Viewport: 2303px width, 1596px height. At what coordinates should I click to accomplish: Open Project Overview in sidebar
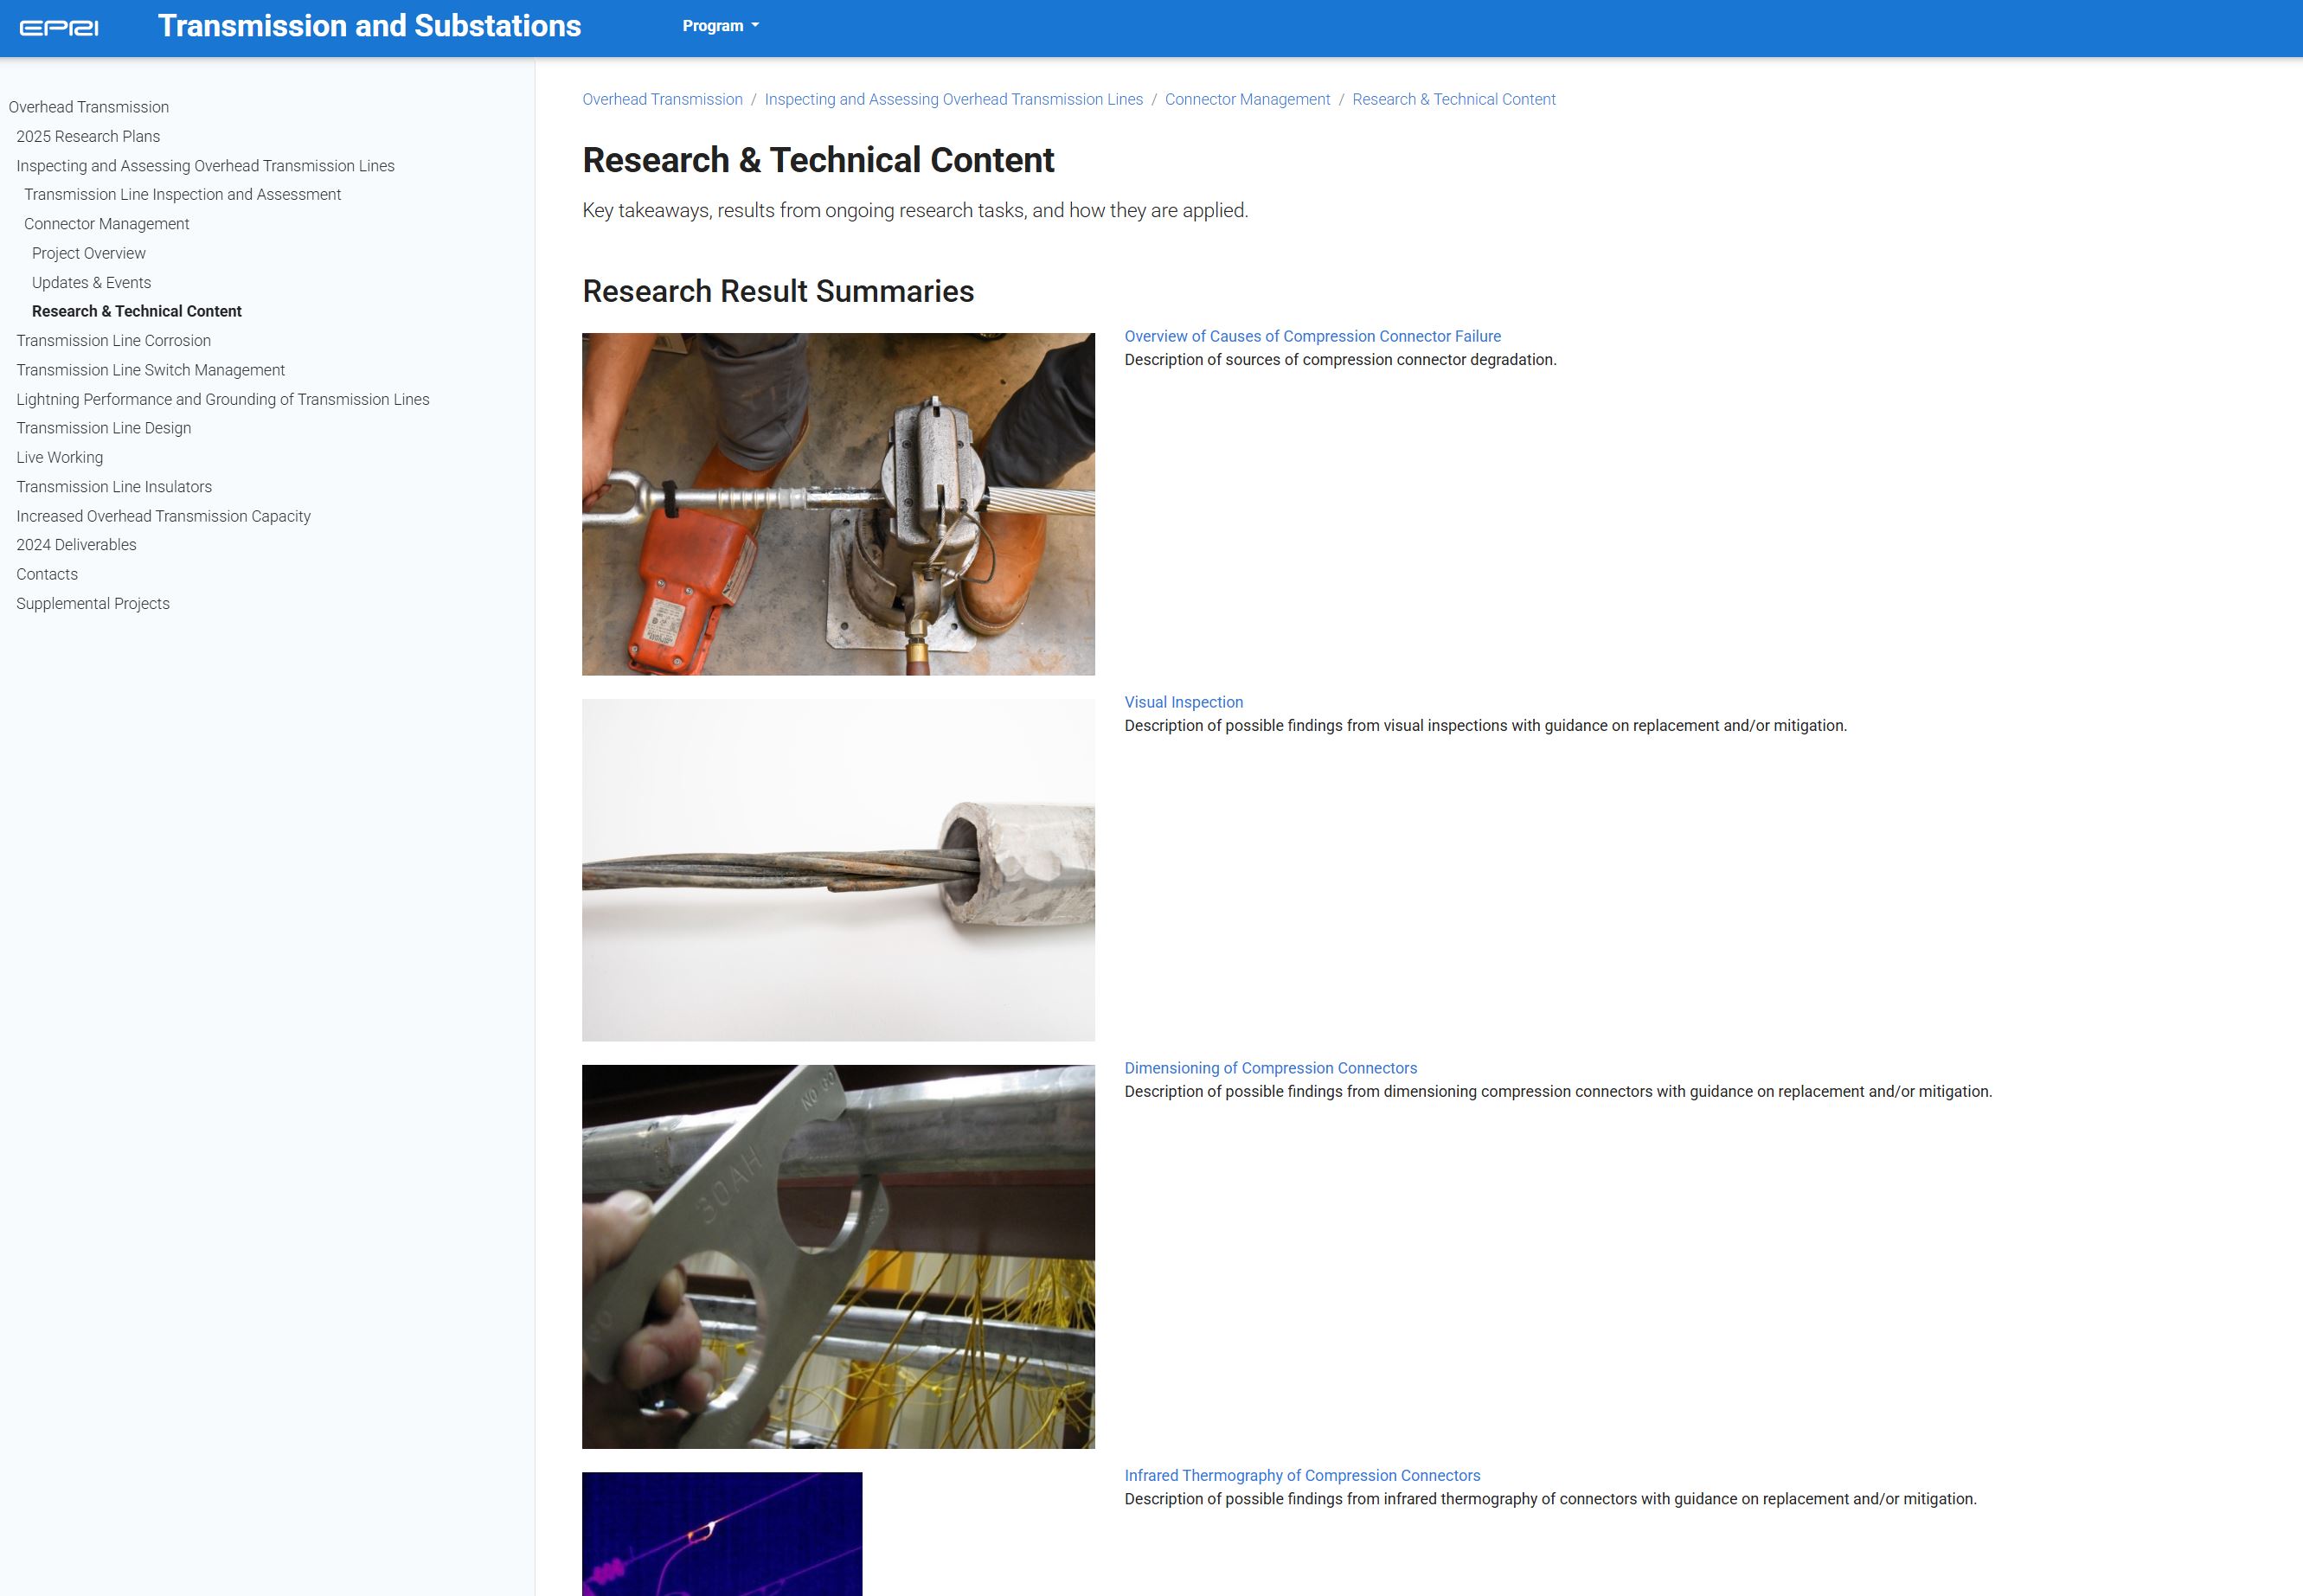coord(89,253)
